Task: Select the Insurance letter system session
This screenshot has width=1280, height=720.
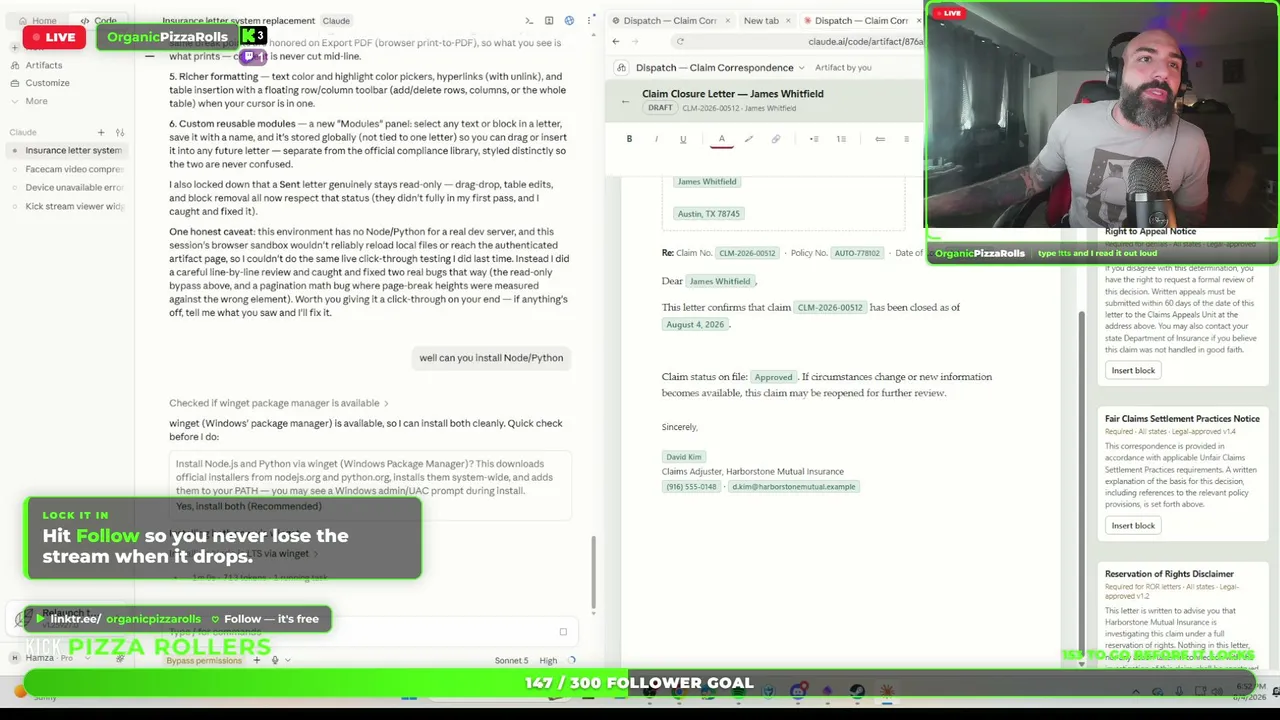Action: pos(67,150)
